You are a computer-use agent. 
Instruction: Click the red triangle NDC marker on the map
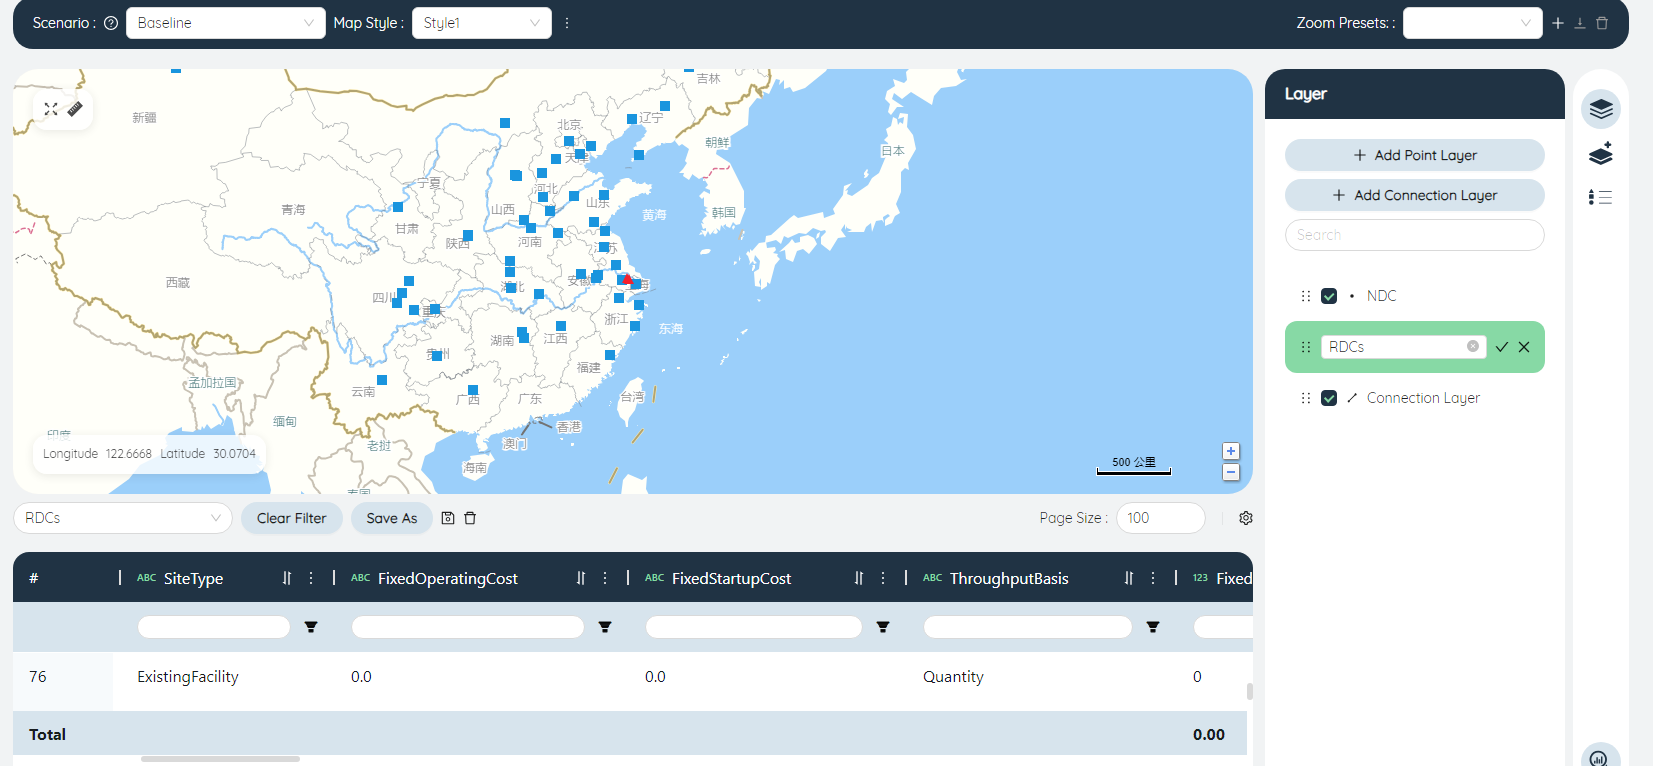point(628,279)
